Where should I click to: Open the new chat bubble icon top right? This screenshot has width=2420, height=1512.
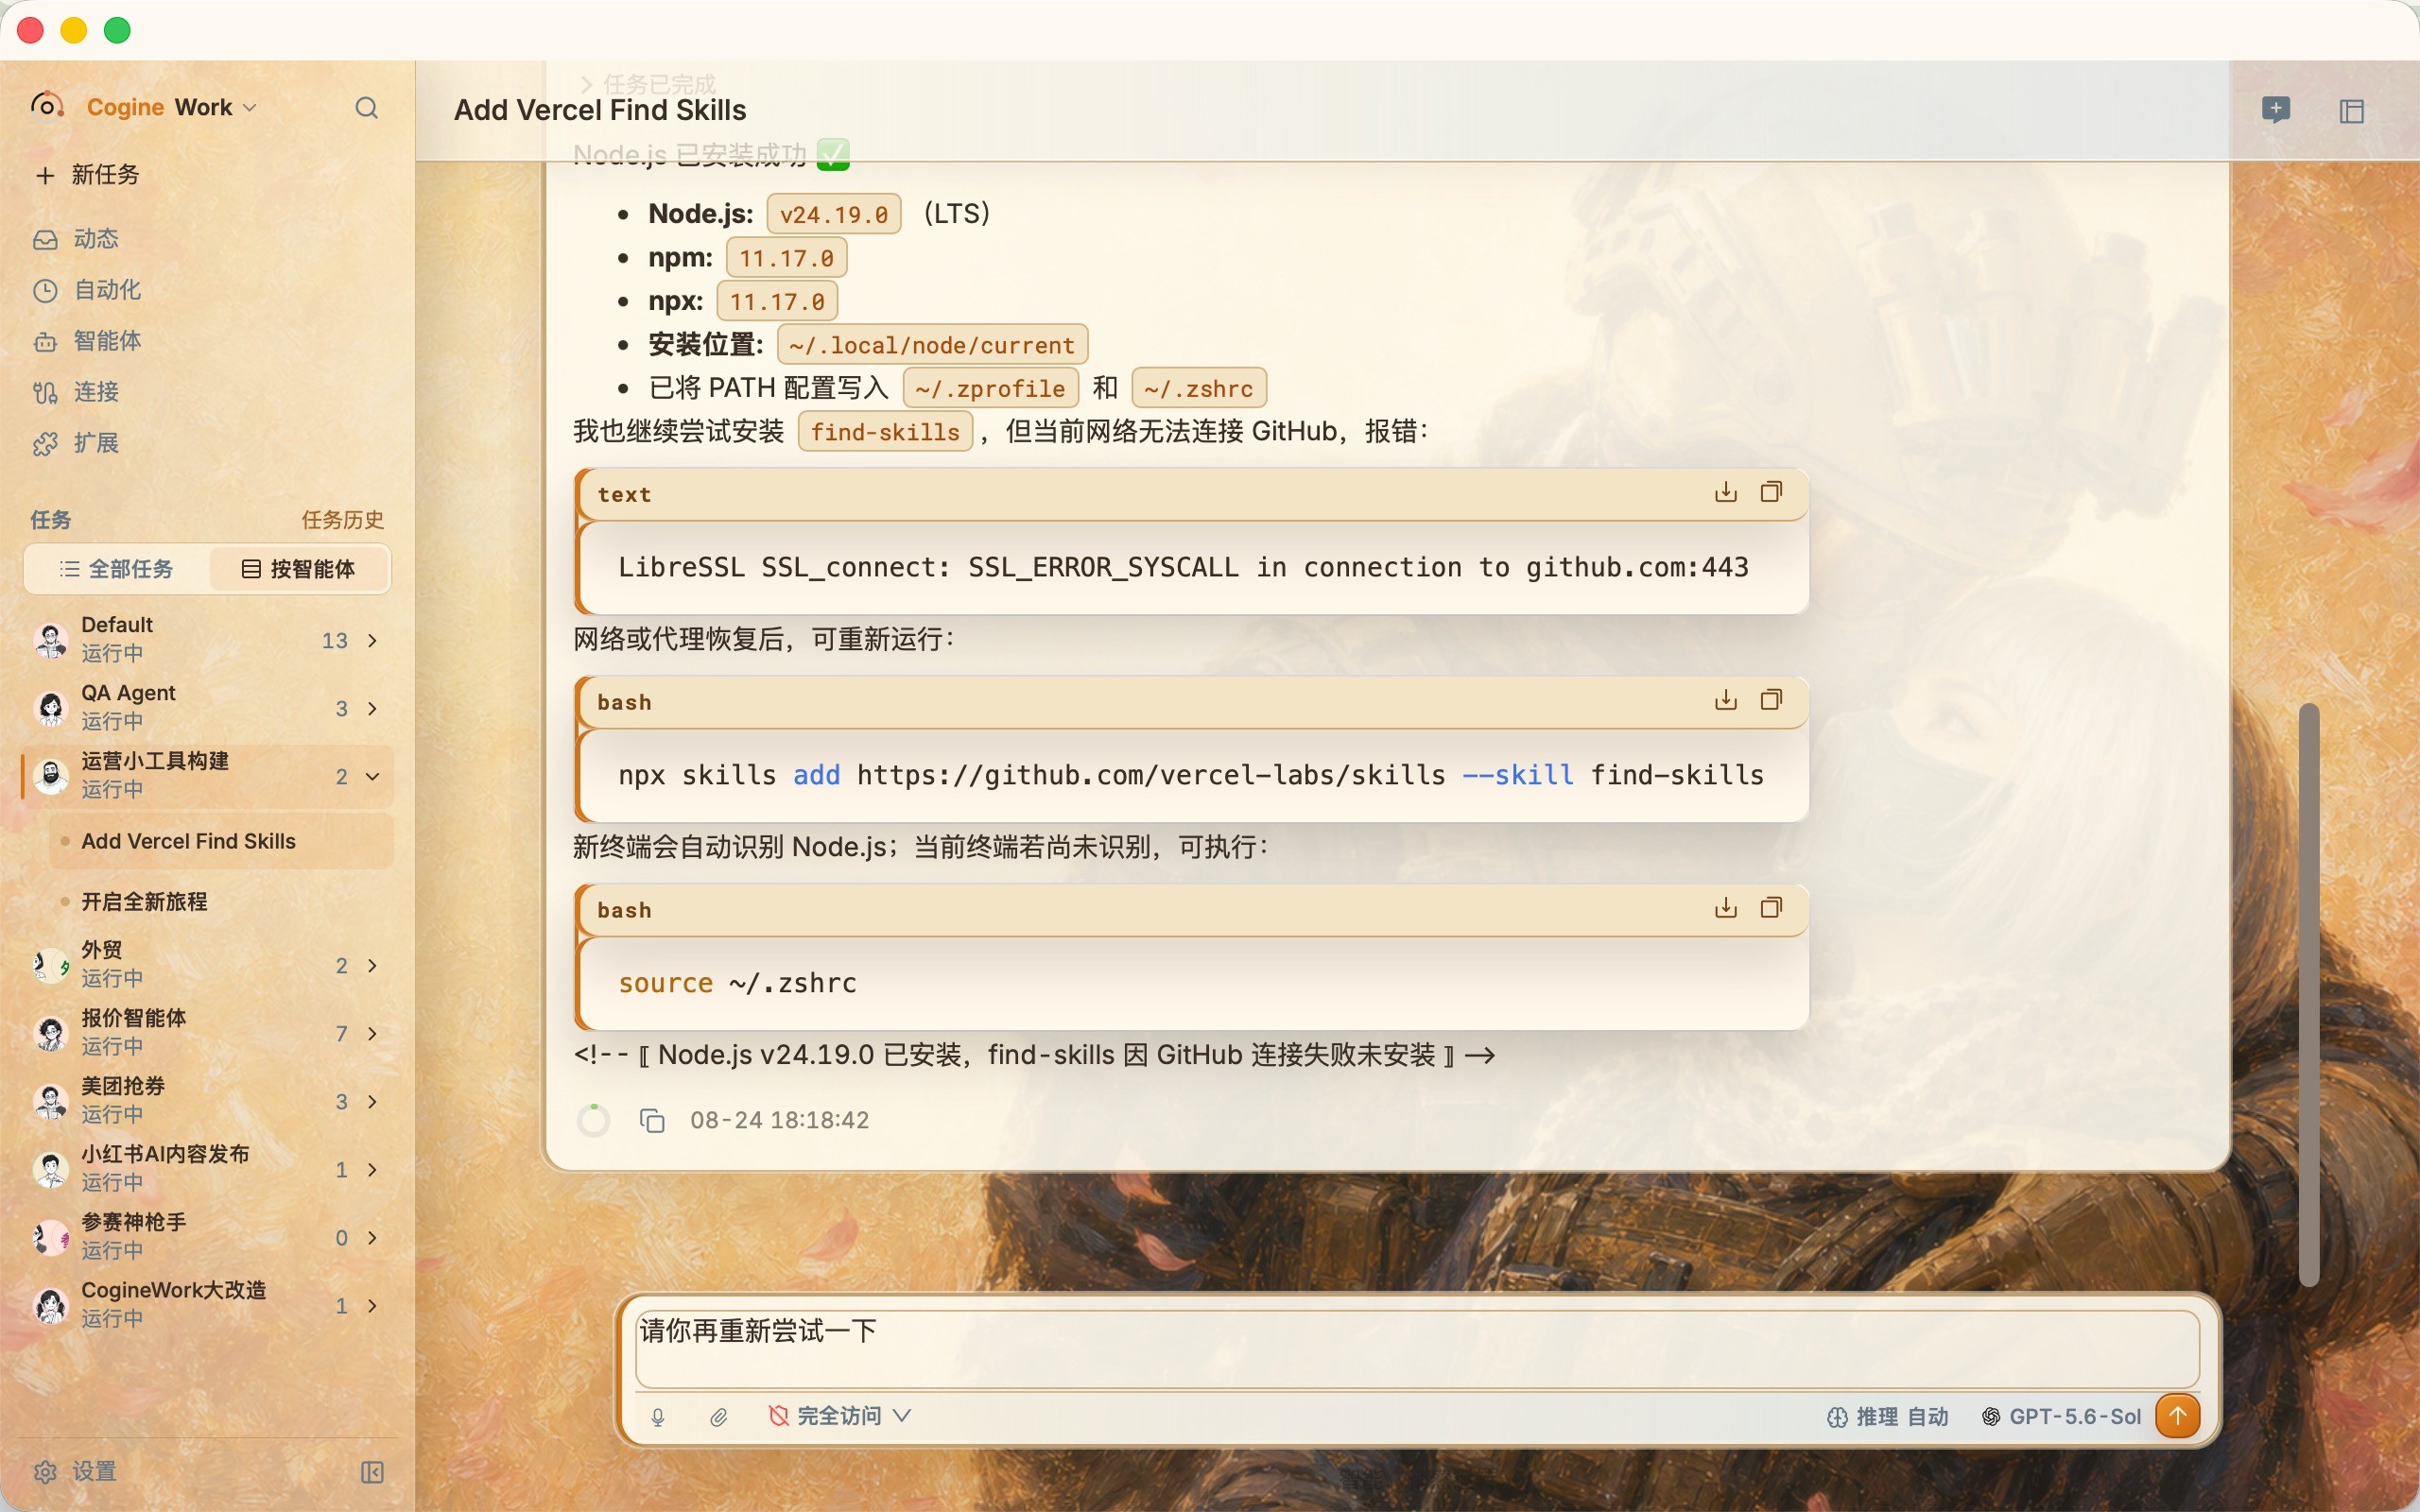2276,109
